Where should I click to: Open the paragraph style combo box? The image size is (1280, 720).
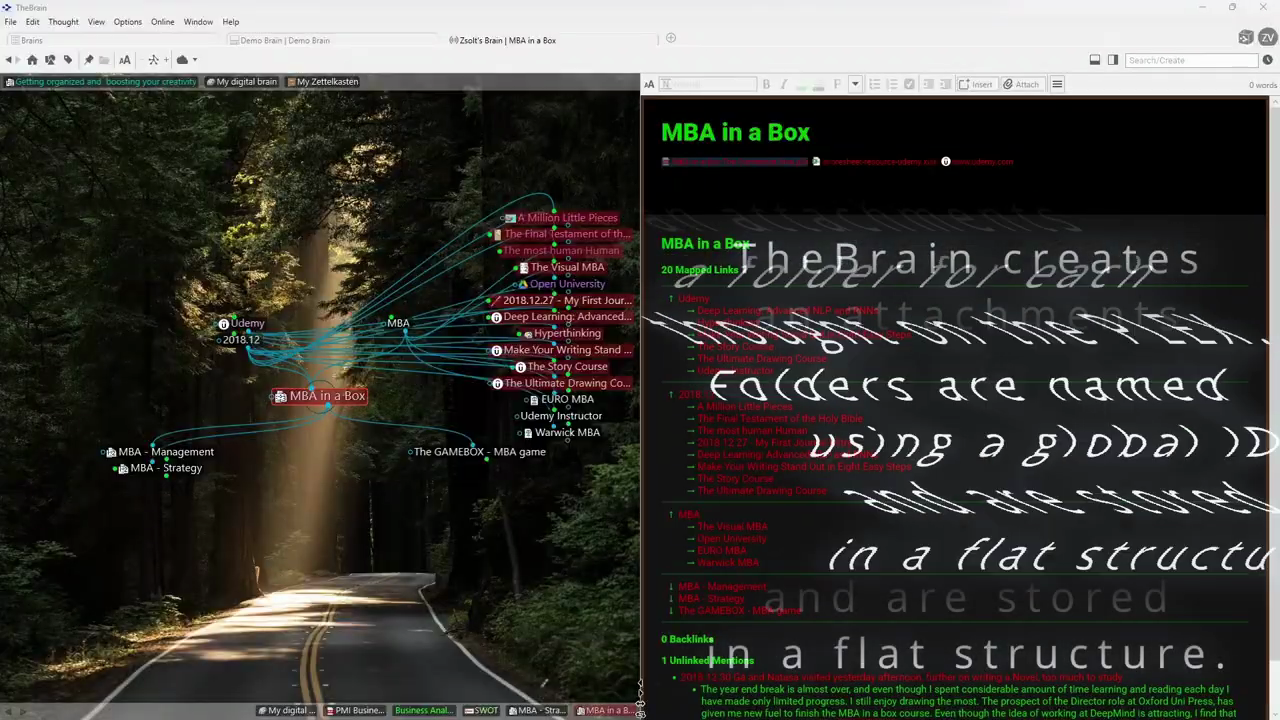pyautogui.click(x=708, y=84)
